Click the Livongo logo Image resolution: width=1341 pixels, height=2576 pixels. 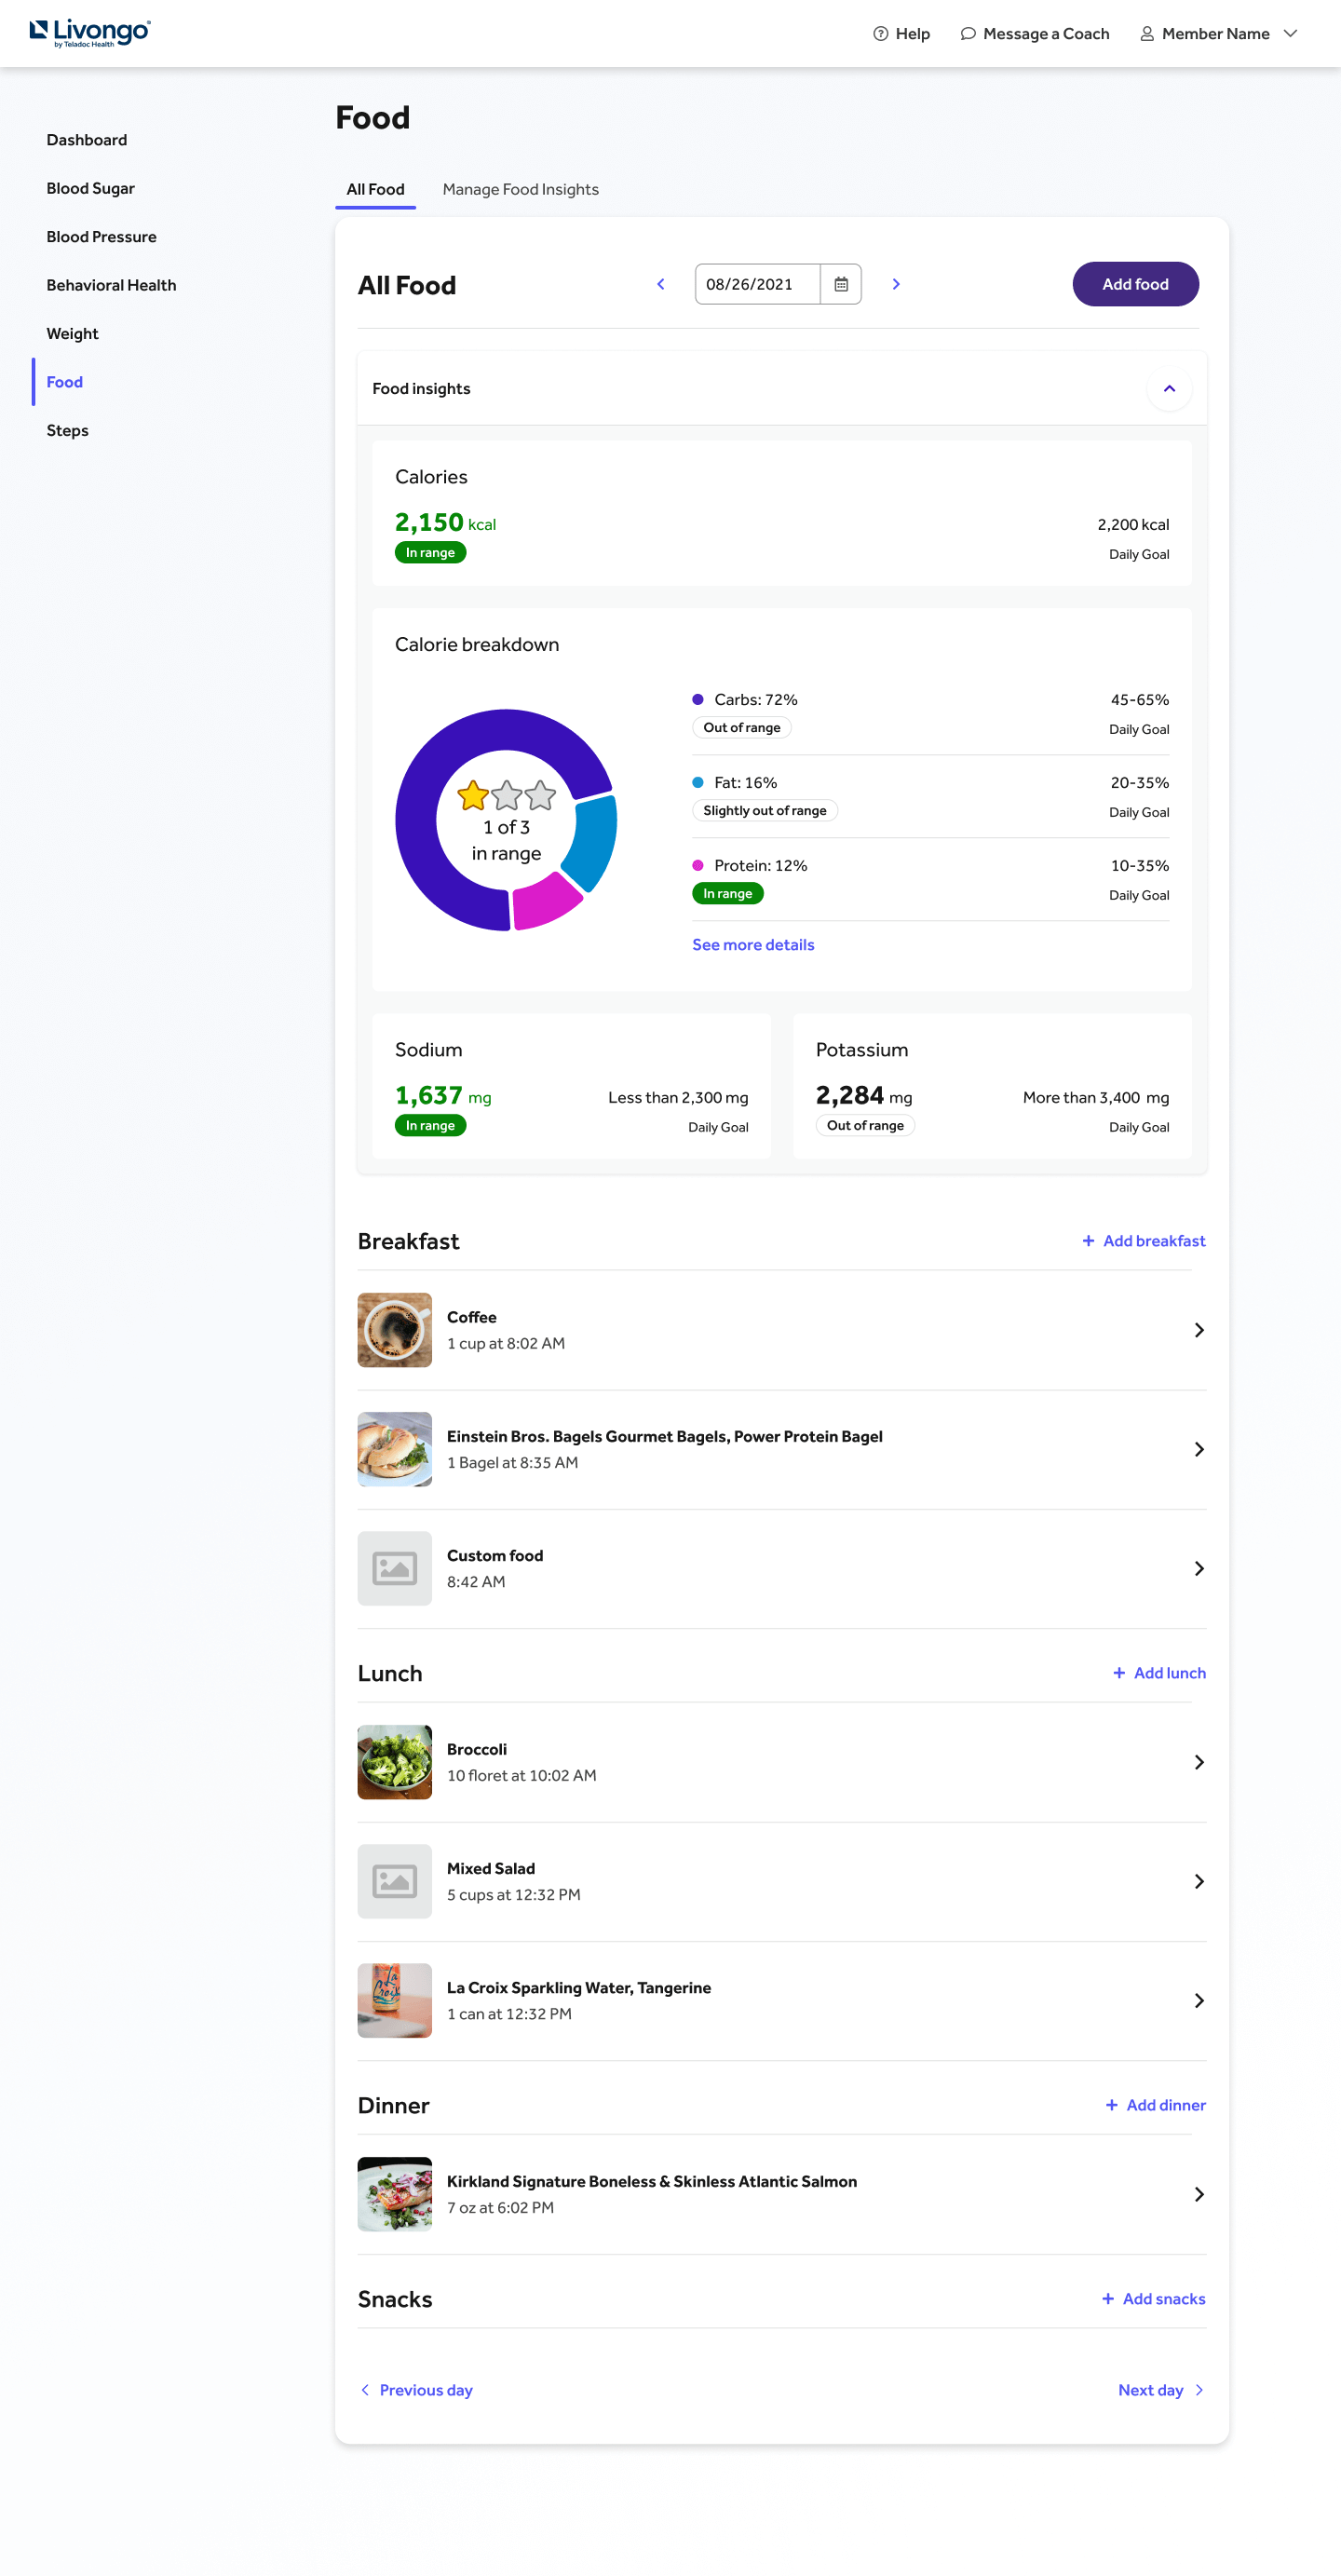click(x=90, y=33)
